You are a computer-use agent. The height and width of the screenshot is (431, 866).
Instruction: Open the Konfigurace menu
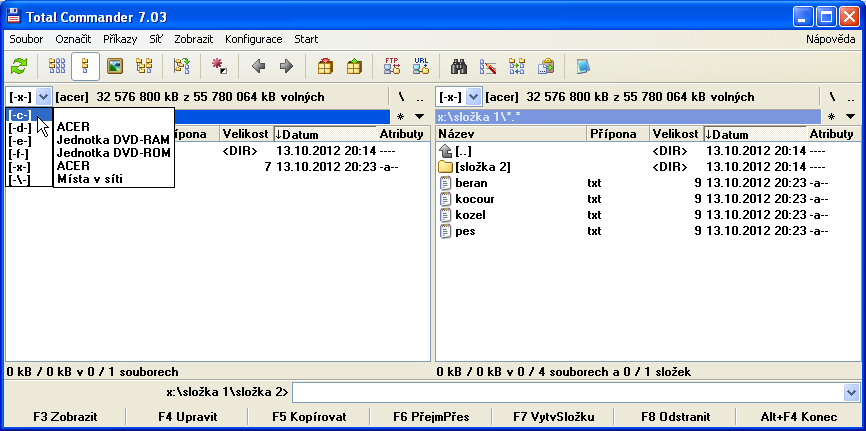[x=254, y=39]
